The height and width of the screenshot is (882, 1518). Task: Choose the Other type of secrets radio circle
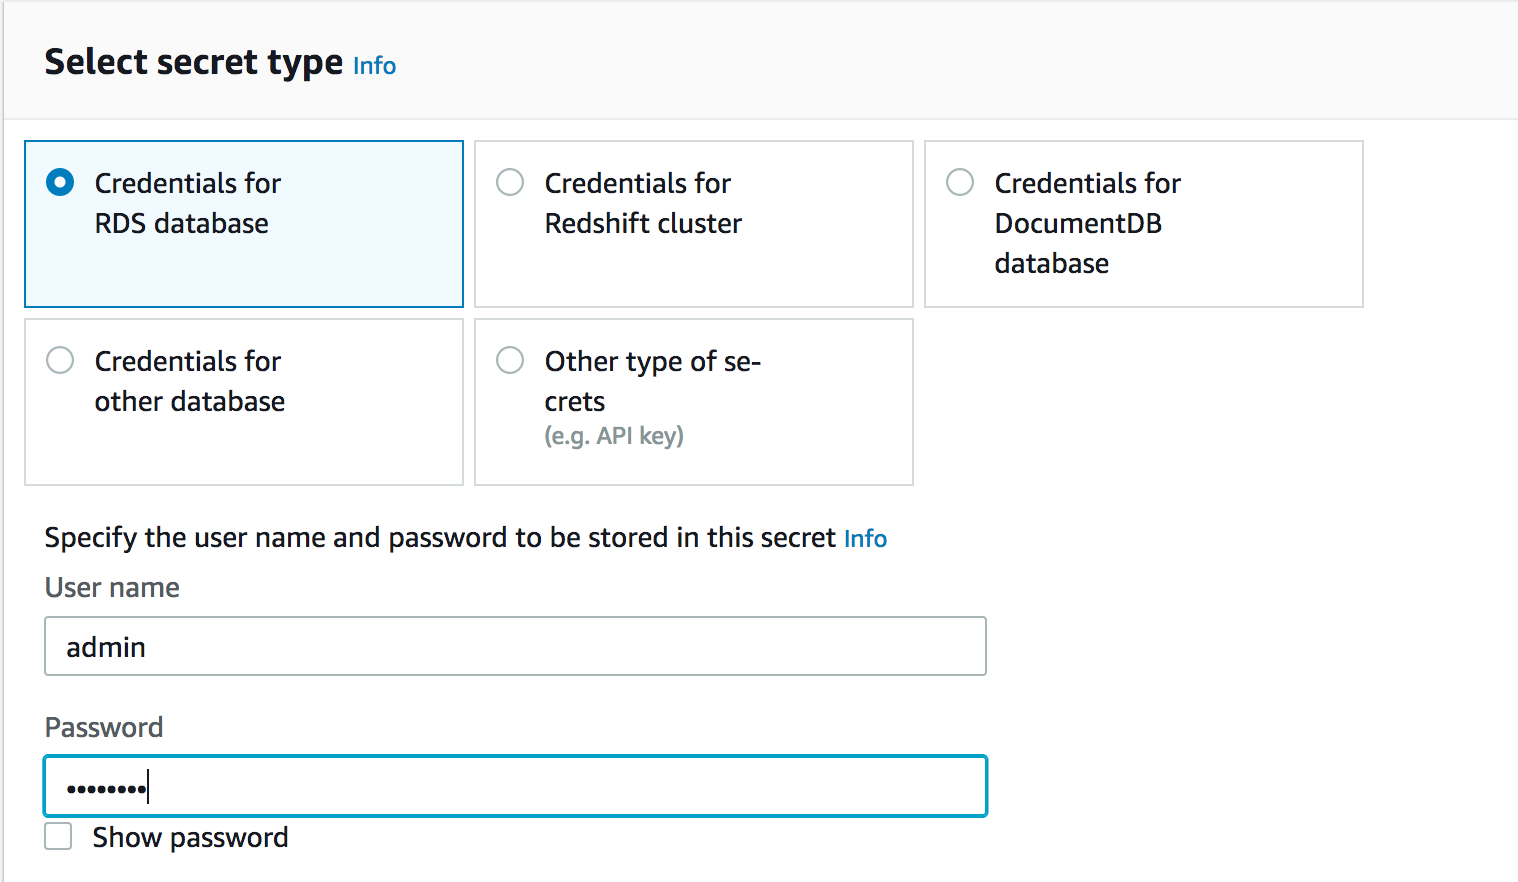[510, 360]
